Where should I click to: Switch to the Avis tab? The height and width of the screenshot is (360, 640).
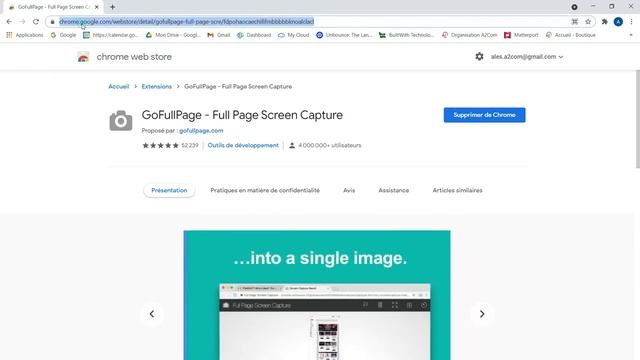click(x=349, y=190)
